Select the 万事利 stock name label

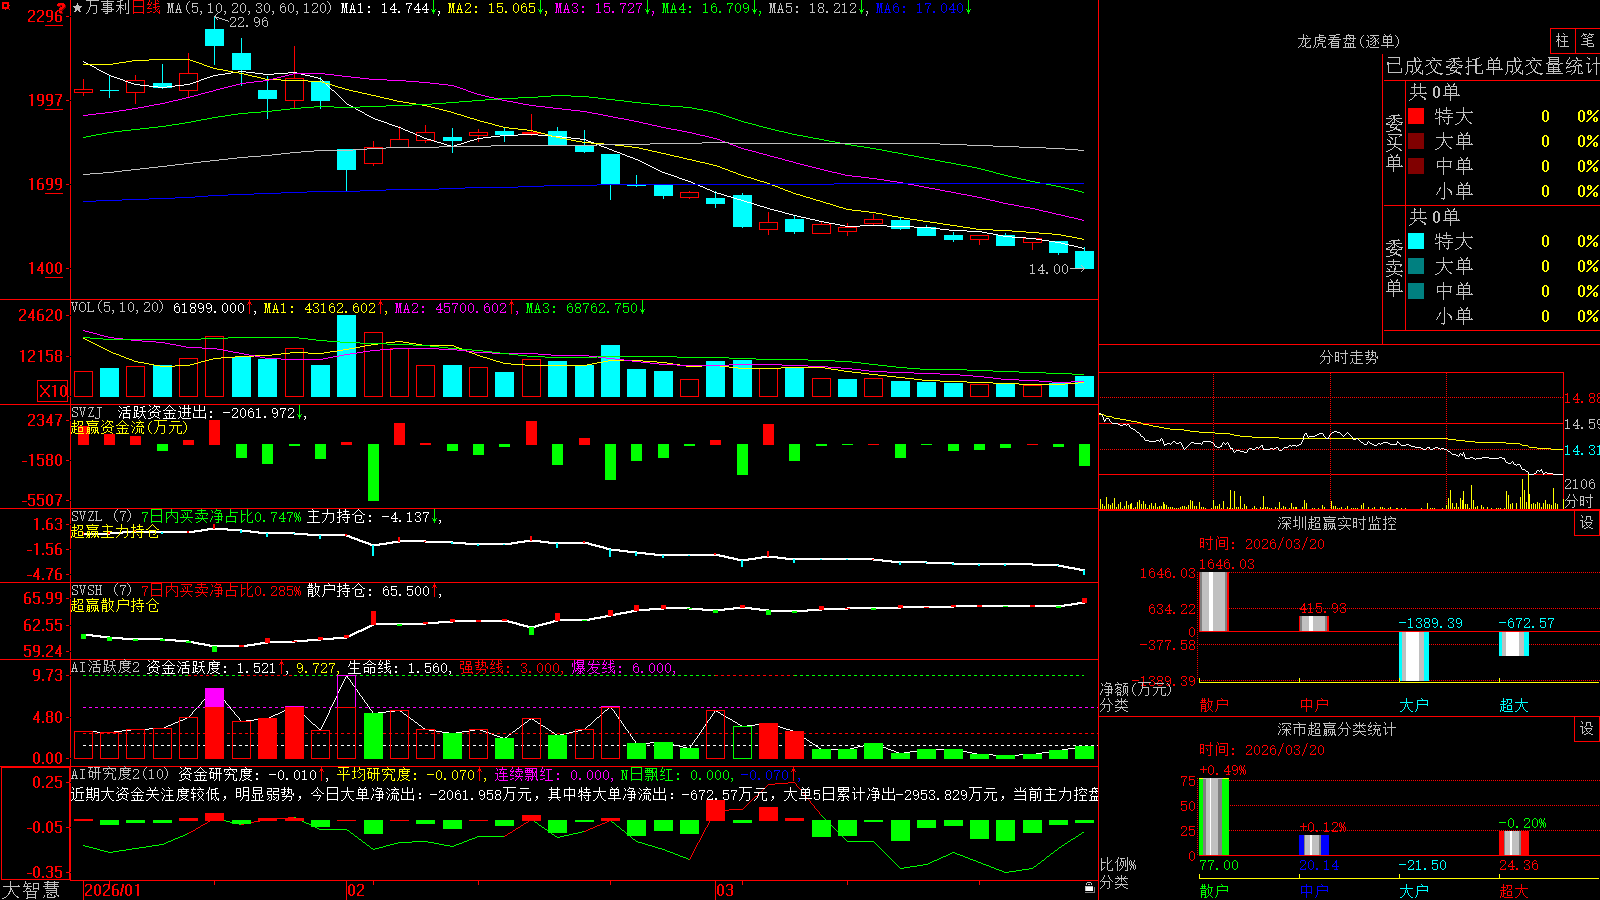tap(107, 8)
